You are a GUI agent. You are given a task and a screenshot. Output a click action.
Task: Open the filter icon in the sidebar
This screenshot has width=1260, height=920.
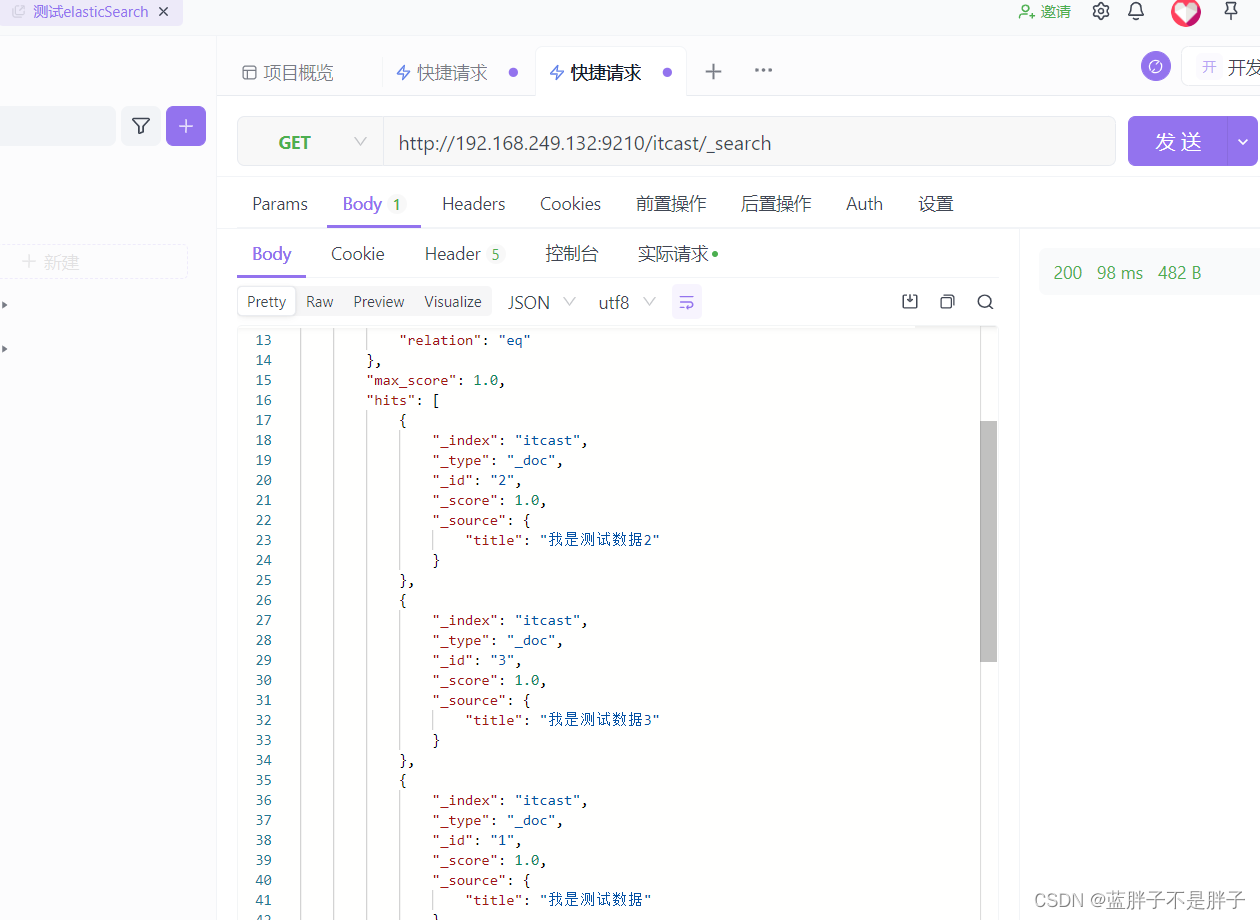(140, 126)
